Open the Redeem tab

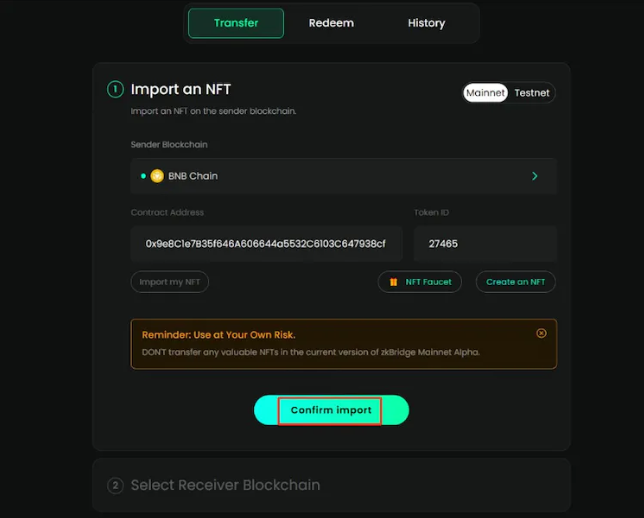click(331, 23)
